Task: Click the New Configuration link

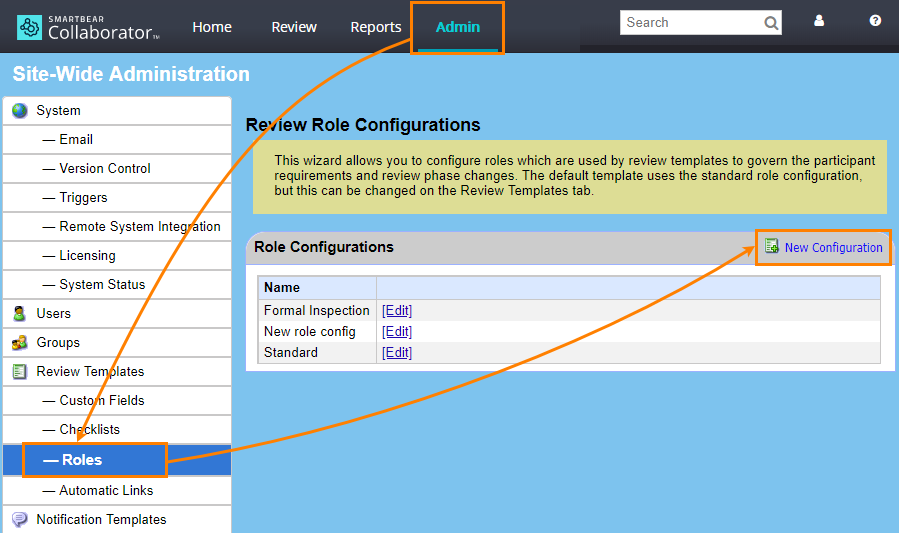Action: tap(833, 247)
